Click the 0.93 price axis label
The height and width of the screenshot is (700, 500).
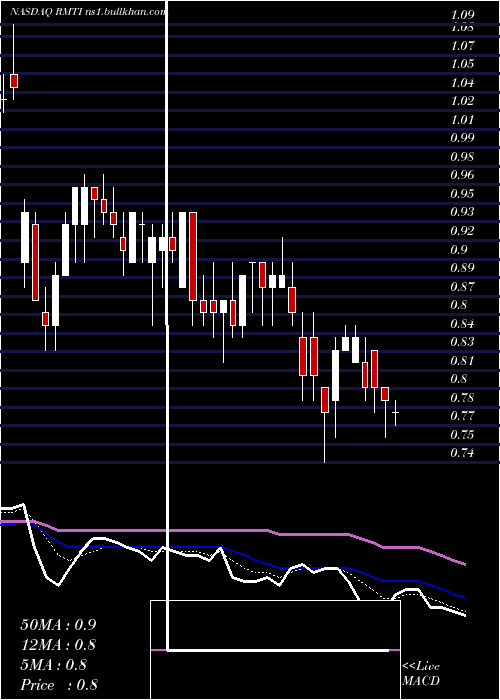click(x=462, y=212)
